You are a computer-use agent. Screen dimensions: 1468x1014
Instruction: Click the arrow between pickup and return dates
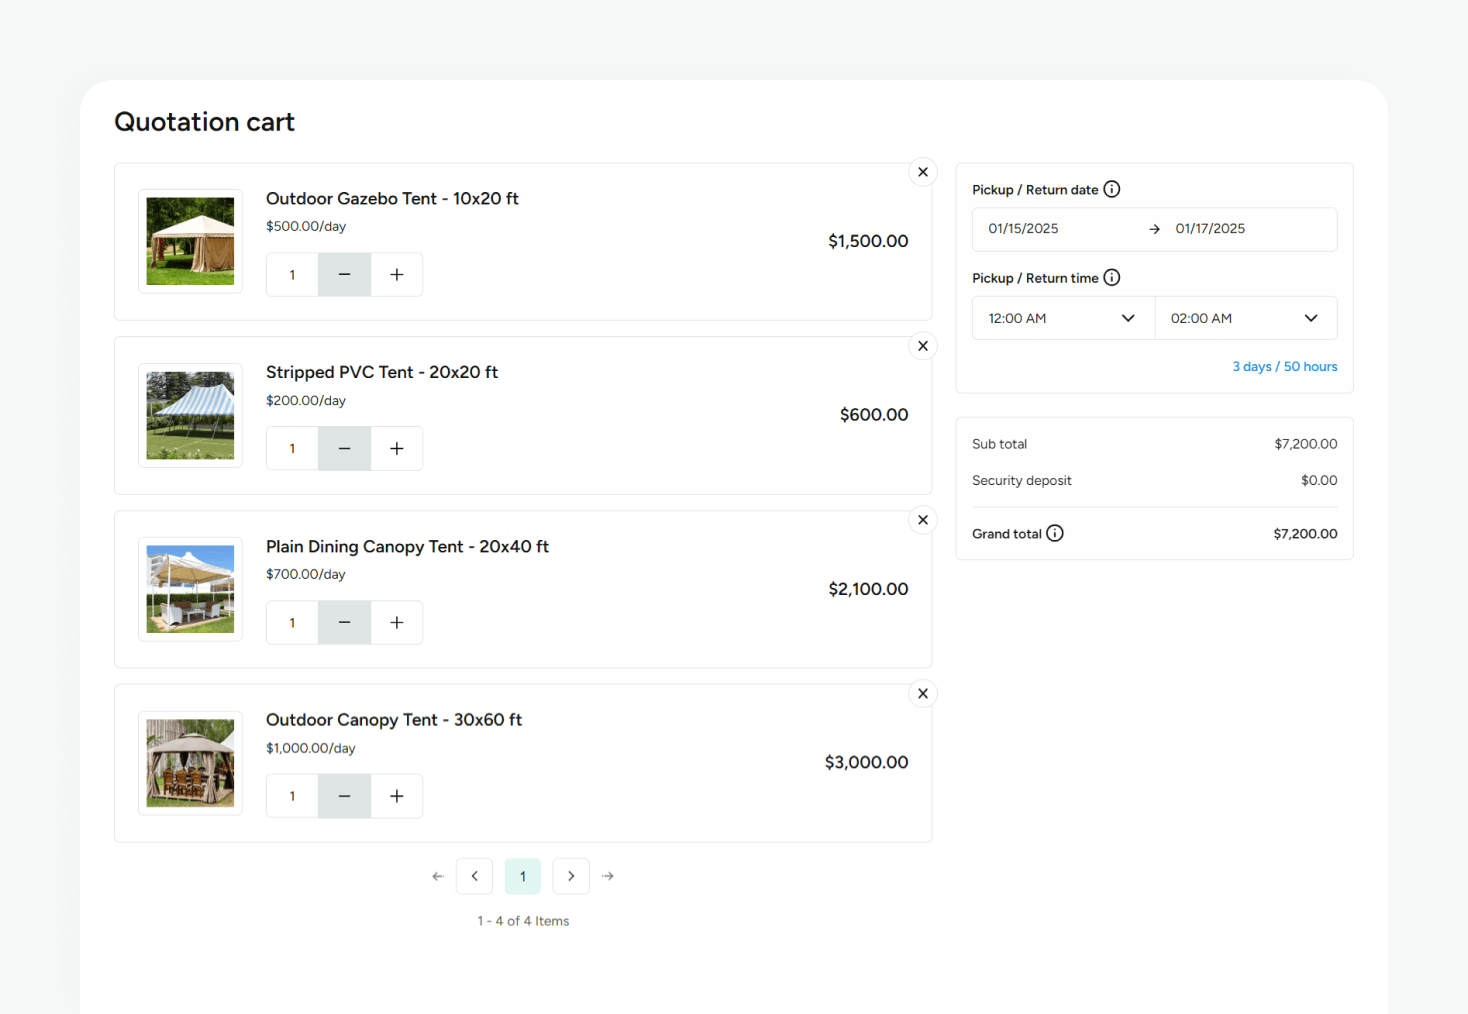[1154, 229]
